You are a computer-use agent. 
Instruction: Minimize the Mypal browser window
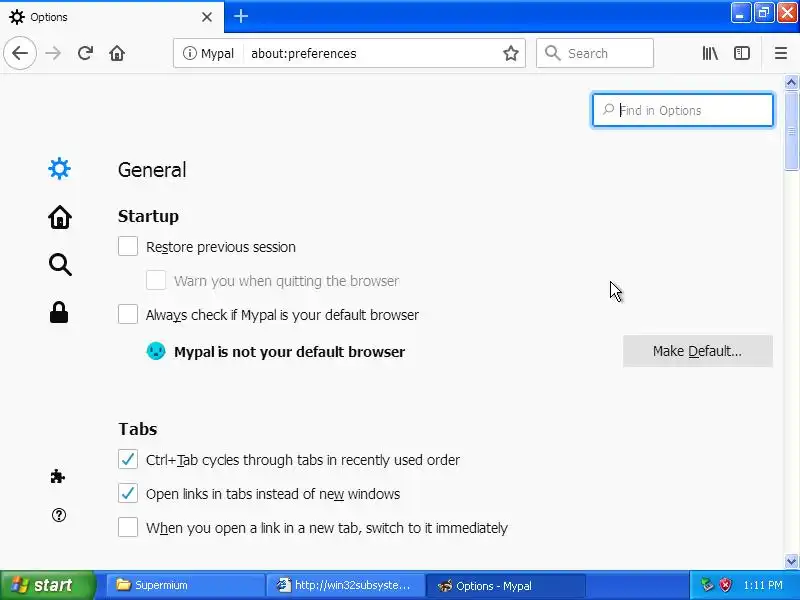(x=740, y=13)
